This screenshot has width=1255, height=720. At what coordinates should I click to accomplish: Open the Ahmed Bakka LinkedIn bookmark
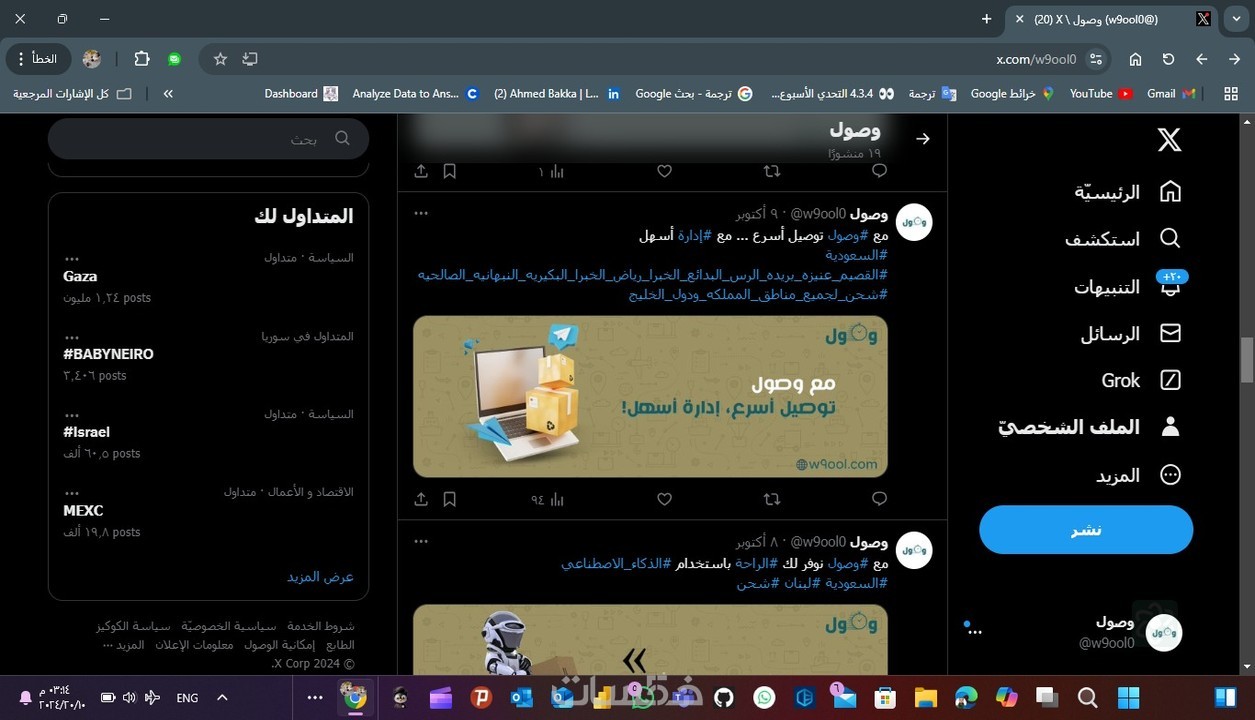[x=557, y=93]
